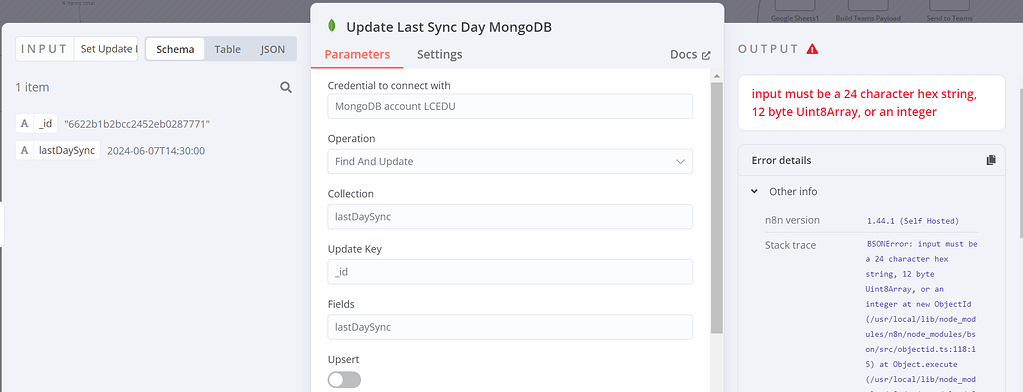
Task: Click the MongoDB account LCEDU credential field
Action: (x=510, y=106)
